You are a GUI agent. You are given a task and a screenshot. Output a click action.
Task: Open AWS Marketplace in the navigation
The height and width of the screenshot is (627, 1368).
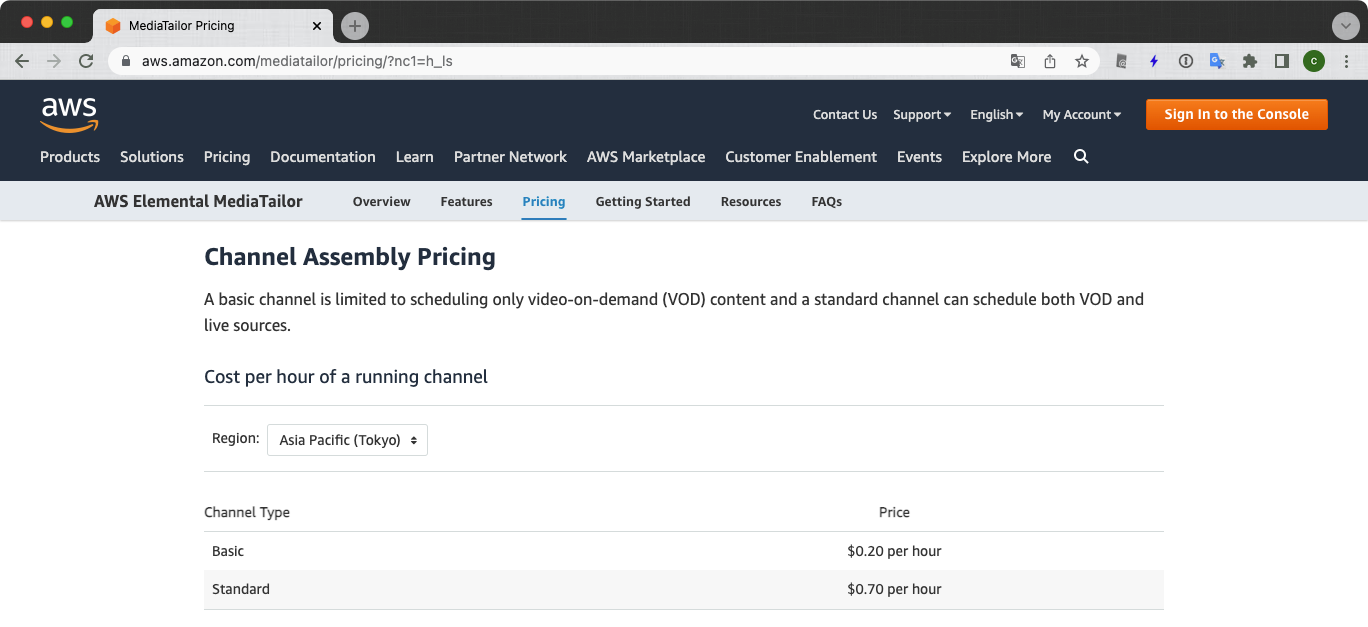tap(646, 157)
